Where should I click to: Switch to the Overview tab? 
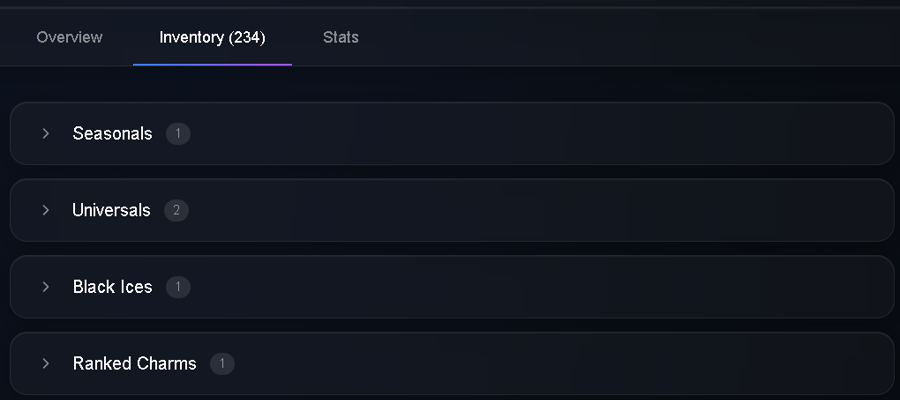pyautogui.click(x=69, y=37)
